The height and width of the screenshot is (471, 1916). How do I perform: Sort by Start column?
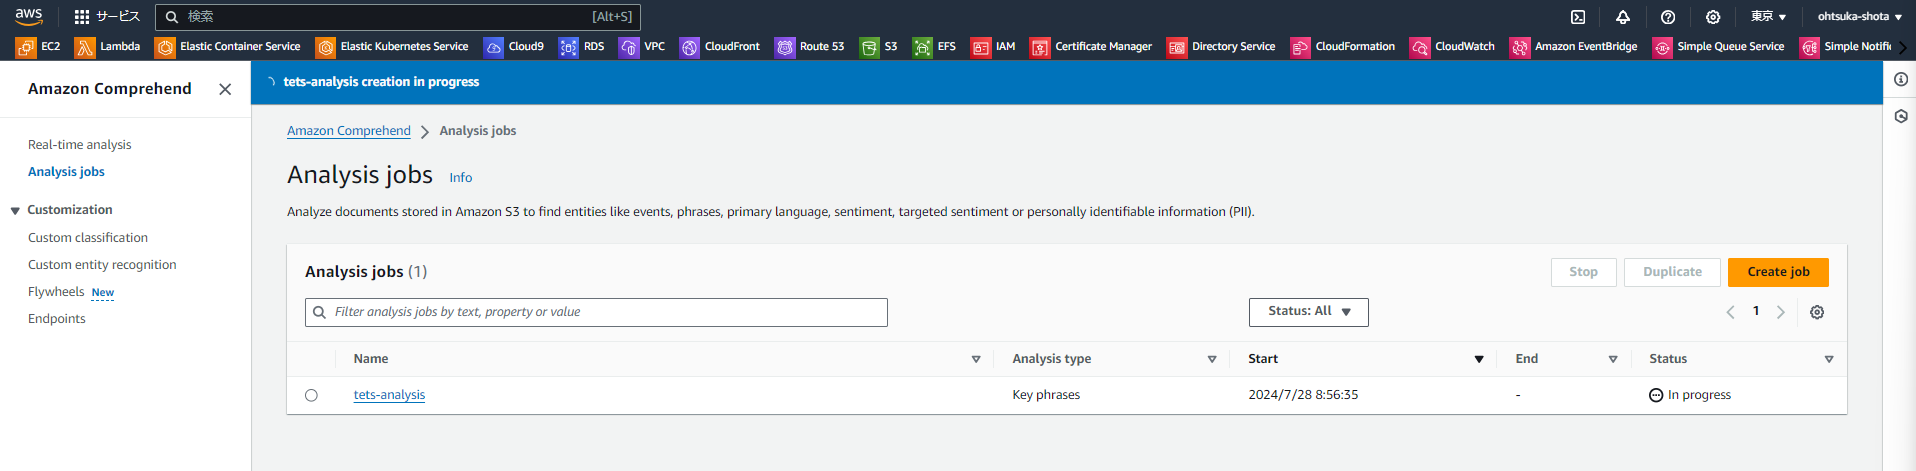(x=1479, y=359)
